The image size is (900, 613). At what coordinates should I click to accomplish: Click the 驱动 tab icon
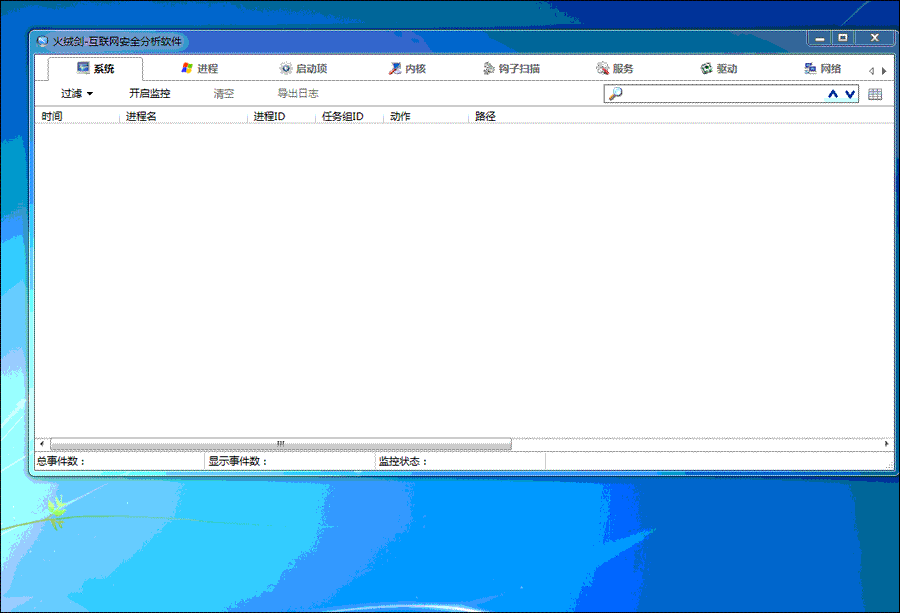tap(706, 68)
